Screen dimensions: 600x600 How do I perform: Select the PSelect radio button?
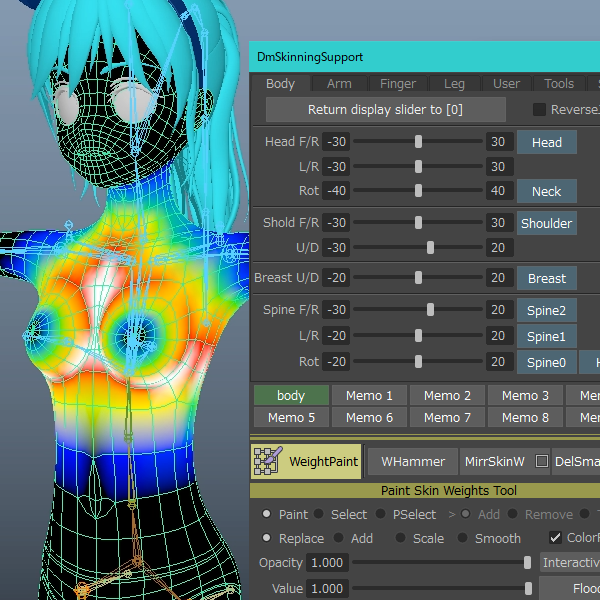(x=380, y=514)
